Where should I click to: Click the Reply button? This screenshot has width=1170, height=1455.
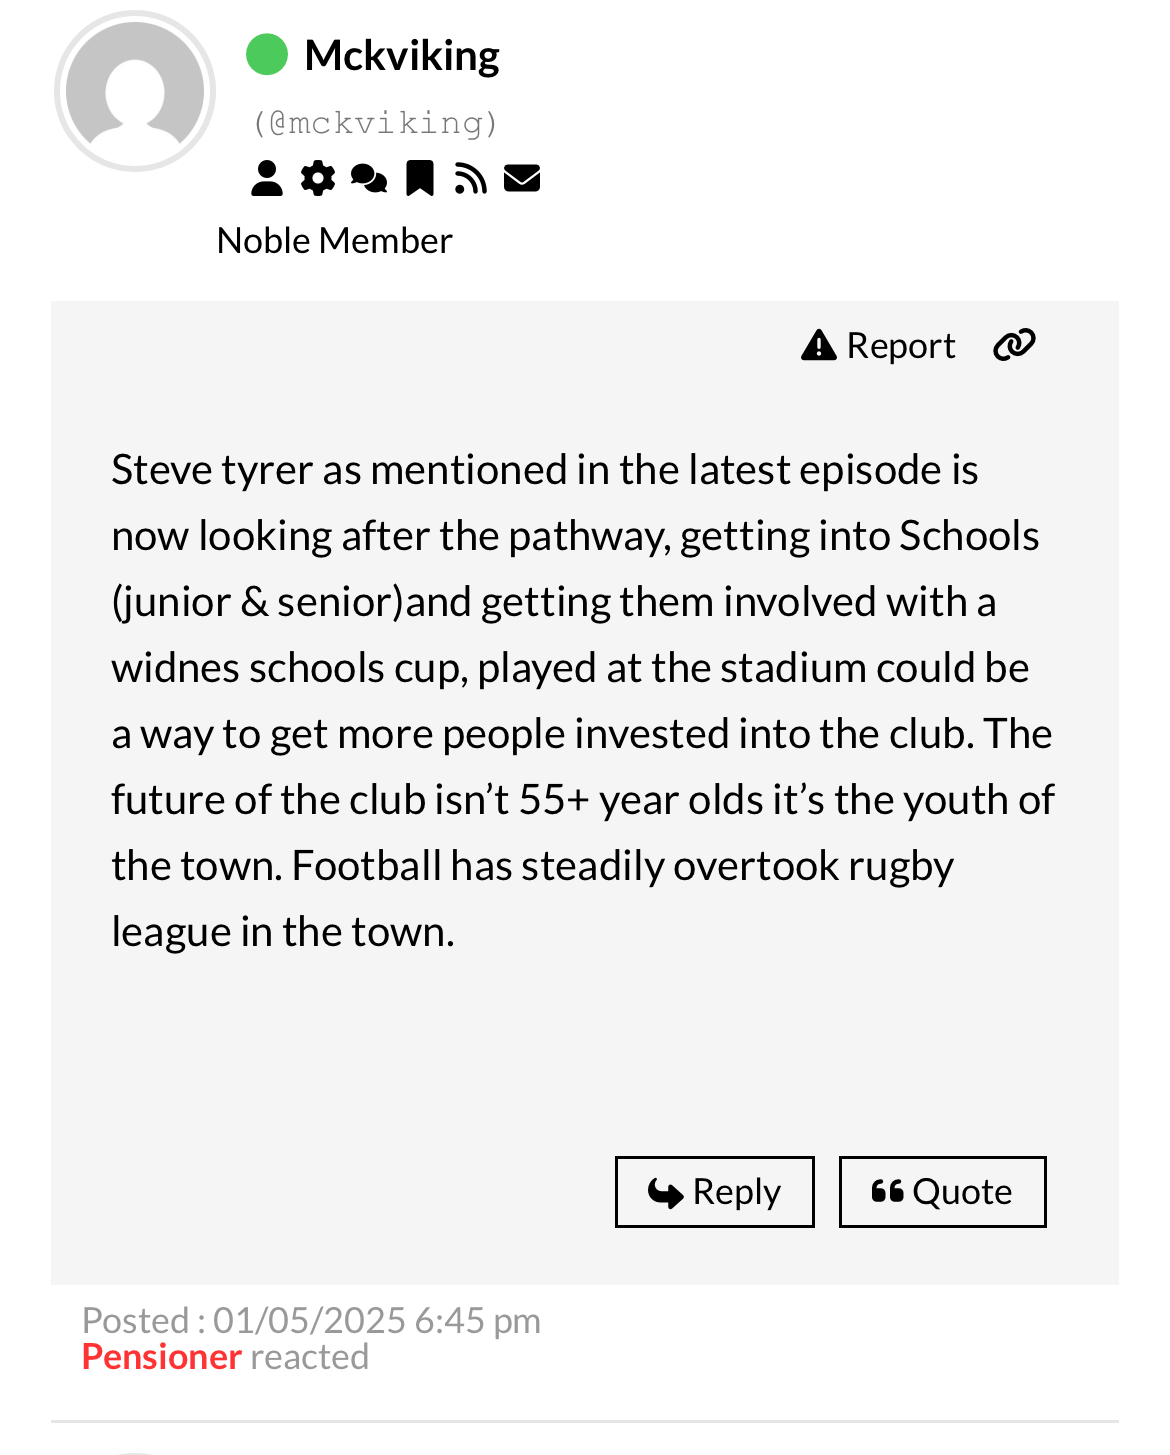715,1192
